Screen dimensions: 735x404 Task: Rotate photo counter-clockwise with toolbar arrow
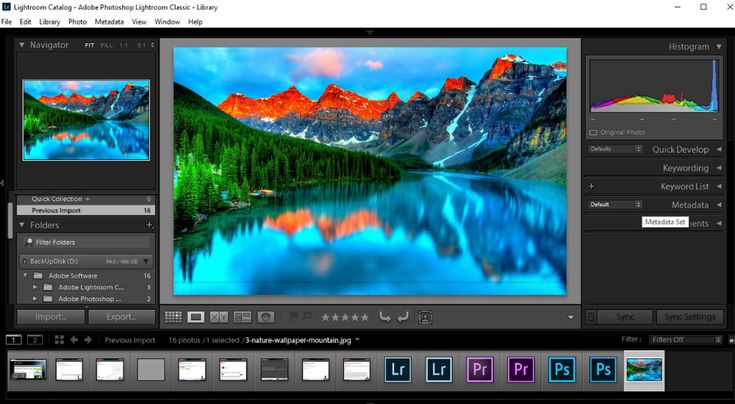tap(385, 317)
